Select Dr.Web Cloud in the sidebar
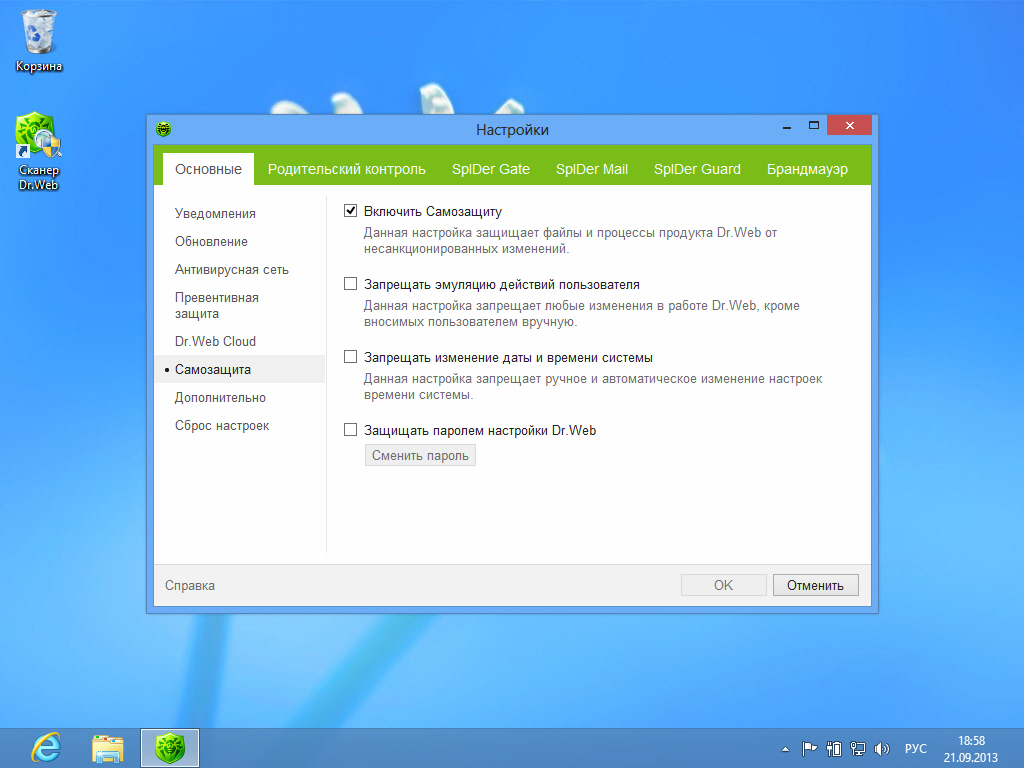The width and height of the screenshot is (1024, 768). (215, 342)
